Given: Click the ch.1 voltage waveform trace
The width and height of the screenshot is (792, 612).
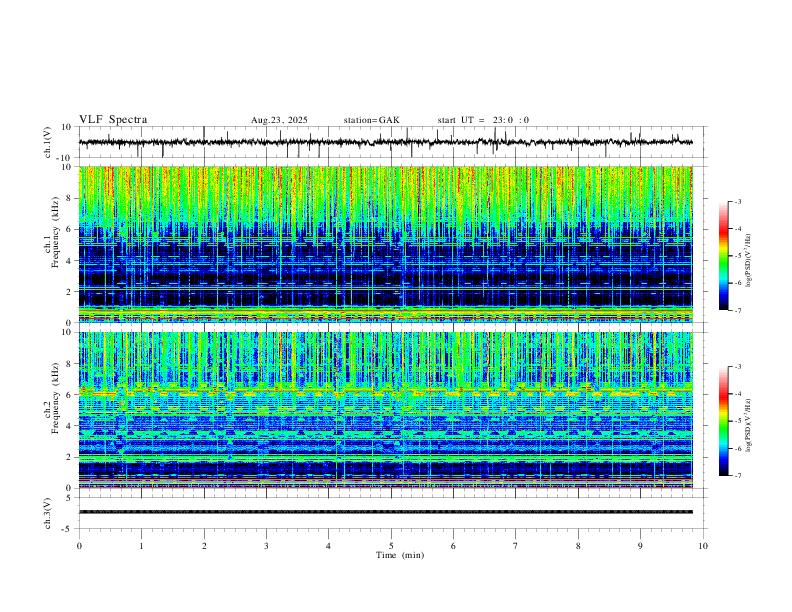Looking at the screenshot, I should pyautogui.click(x=385, y=142).
